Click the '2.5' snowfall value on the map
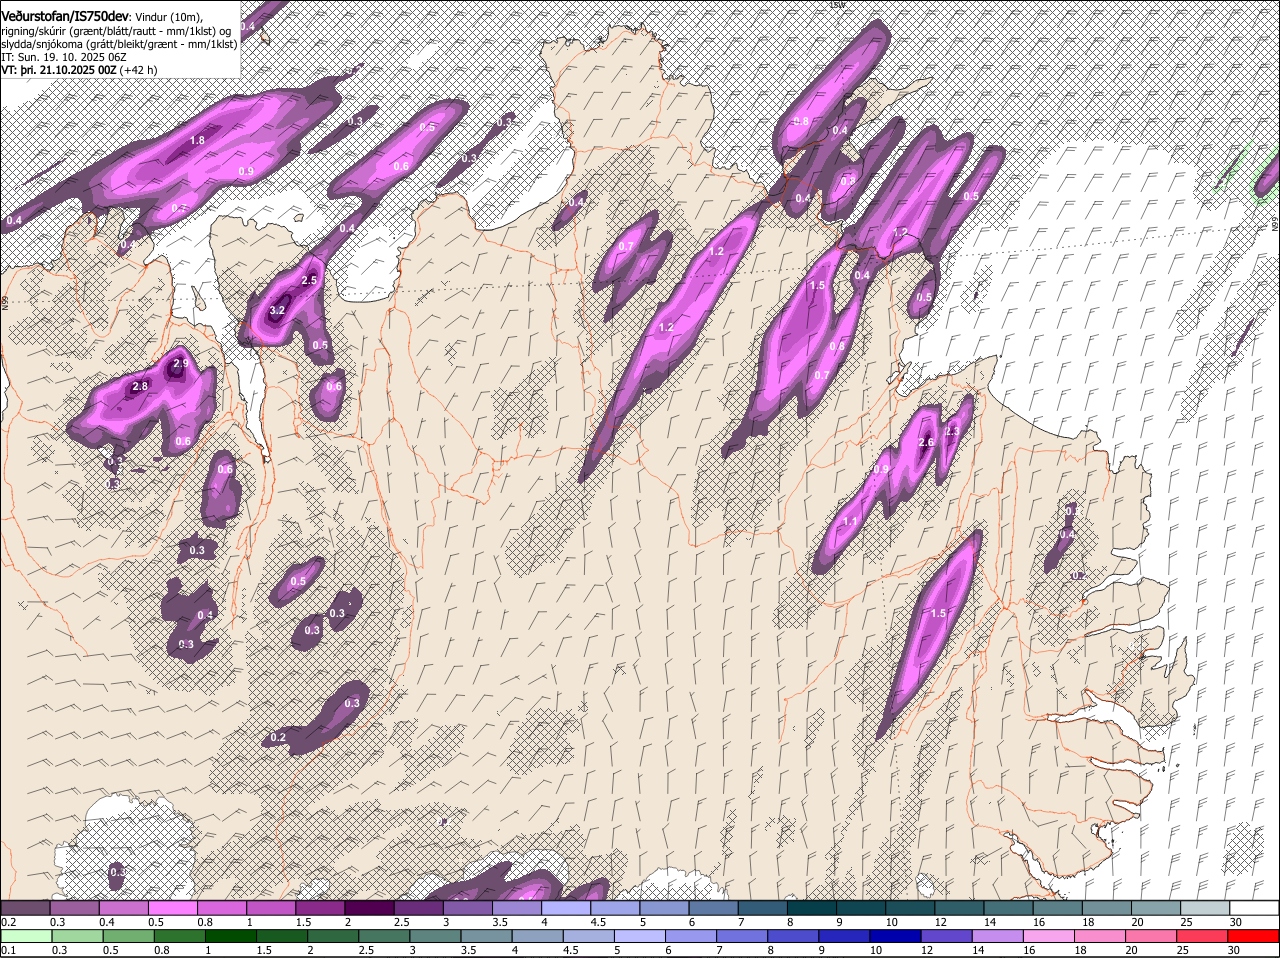 pos(309,281)
